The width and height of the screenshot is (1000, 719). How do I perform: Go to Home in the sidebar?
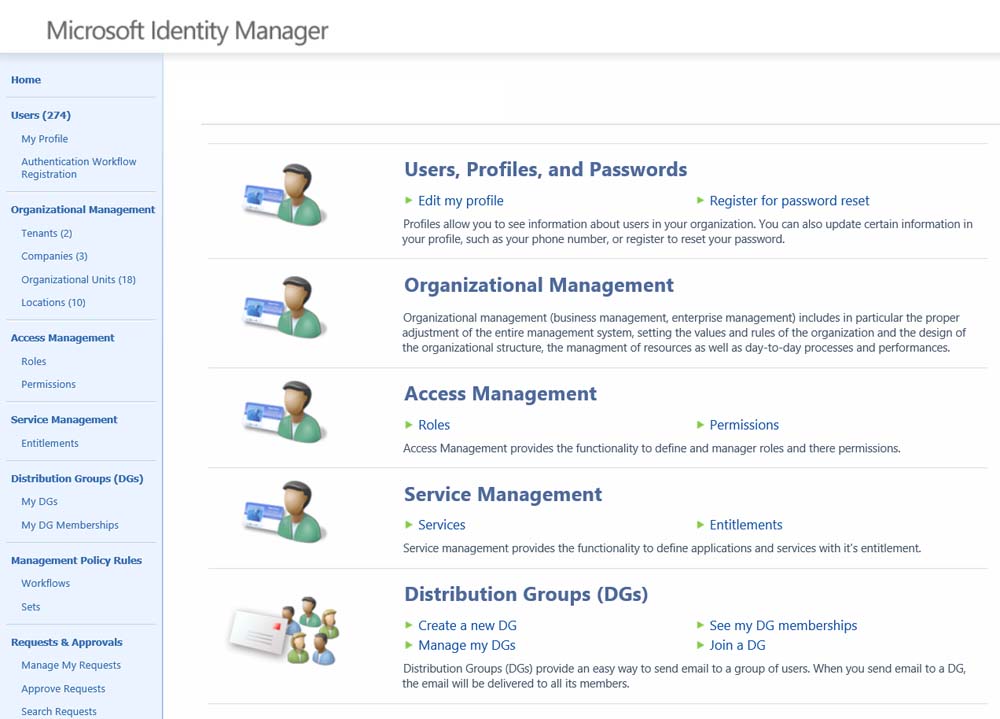26,80
